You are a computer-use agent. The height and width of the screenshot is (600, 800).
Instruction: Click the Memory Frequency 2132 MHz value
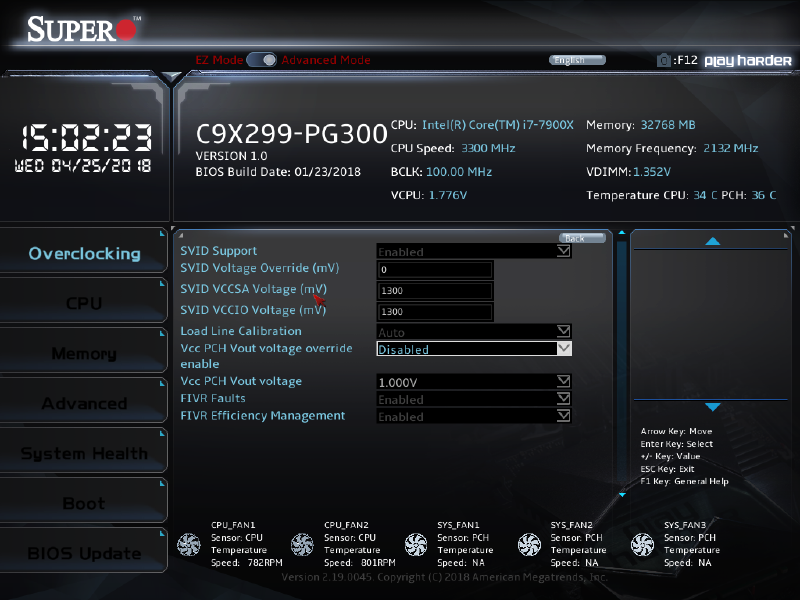pos(731,148)
